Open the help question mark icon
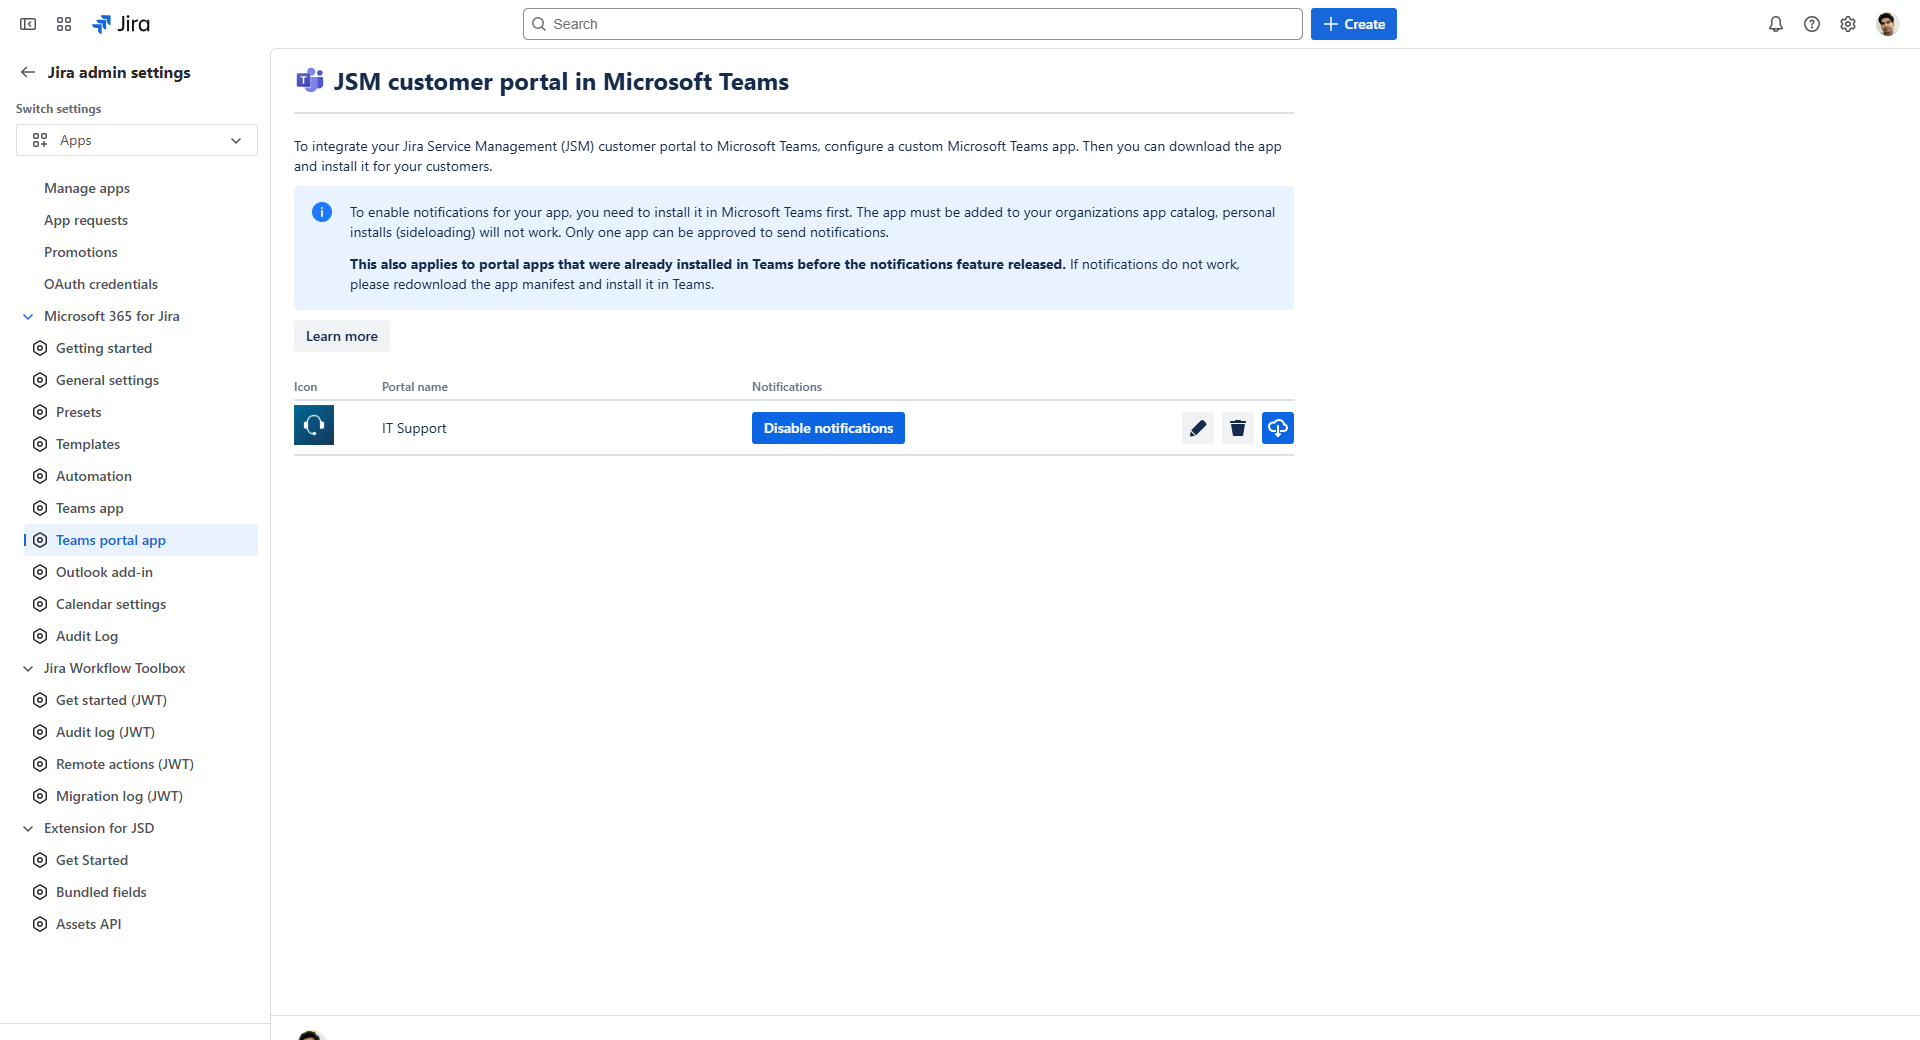 click(x=1812, y=24)
